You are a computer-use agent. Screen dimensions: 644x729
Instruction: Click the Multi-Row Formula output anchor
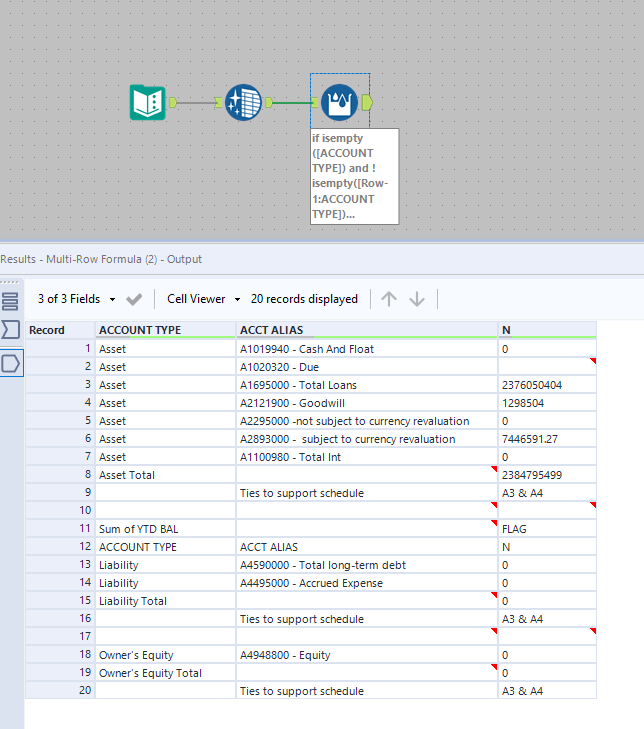pos(366,102)
